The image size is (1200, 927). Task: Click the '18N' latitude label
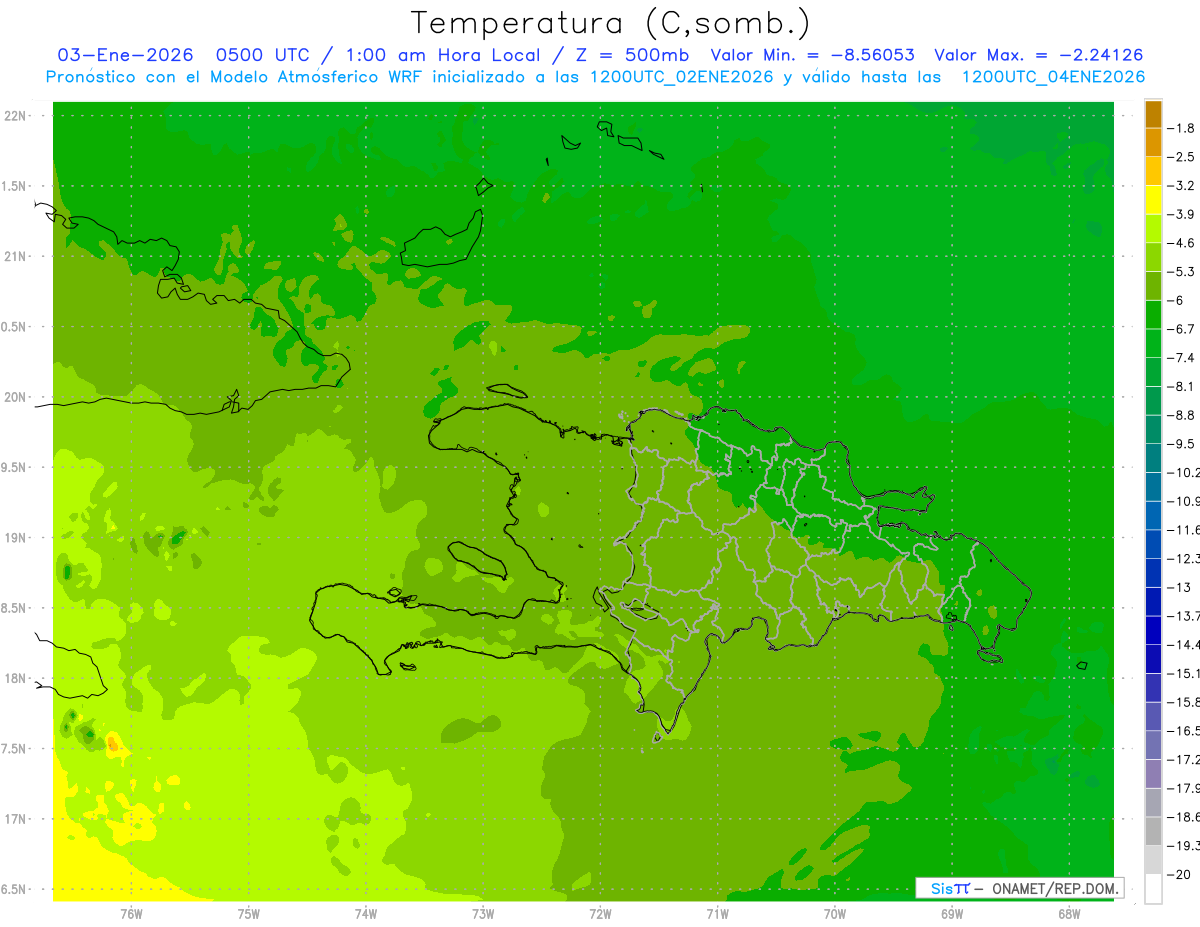tap(14, 678)
